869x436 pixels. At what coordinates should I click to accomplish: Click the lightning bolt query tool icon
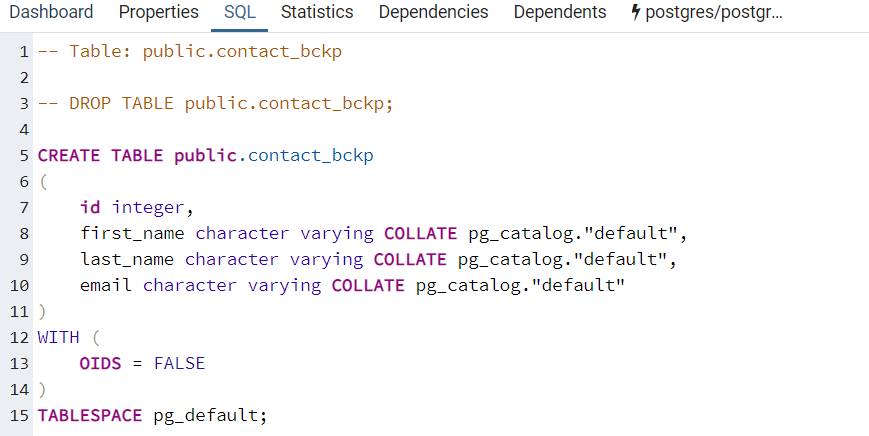point(636,13)
